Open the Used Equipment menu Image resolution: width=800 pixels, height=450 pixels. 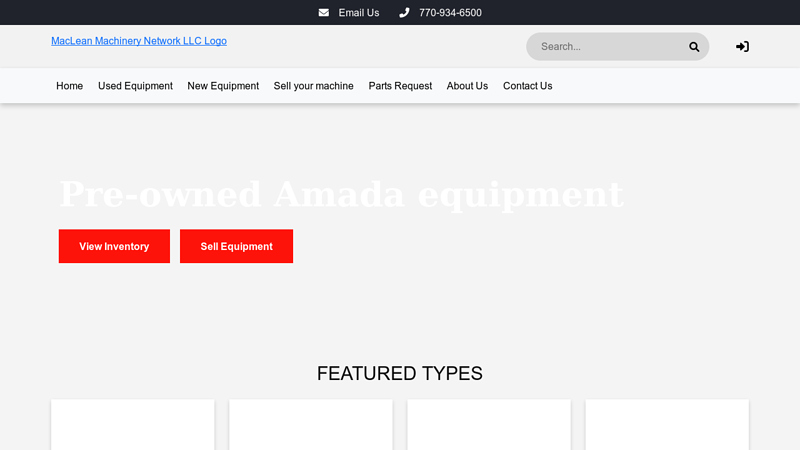tap(135, 86)
